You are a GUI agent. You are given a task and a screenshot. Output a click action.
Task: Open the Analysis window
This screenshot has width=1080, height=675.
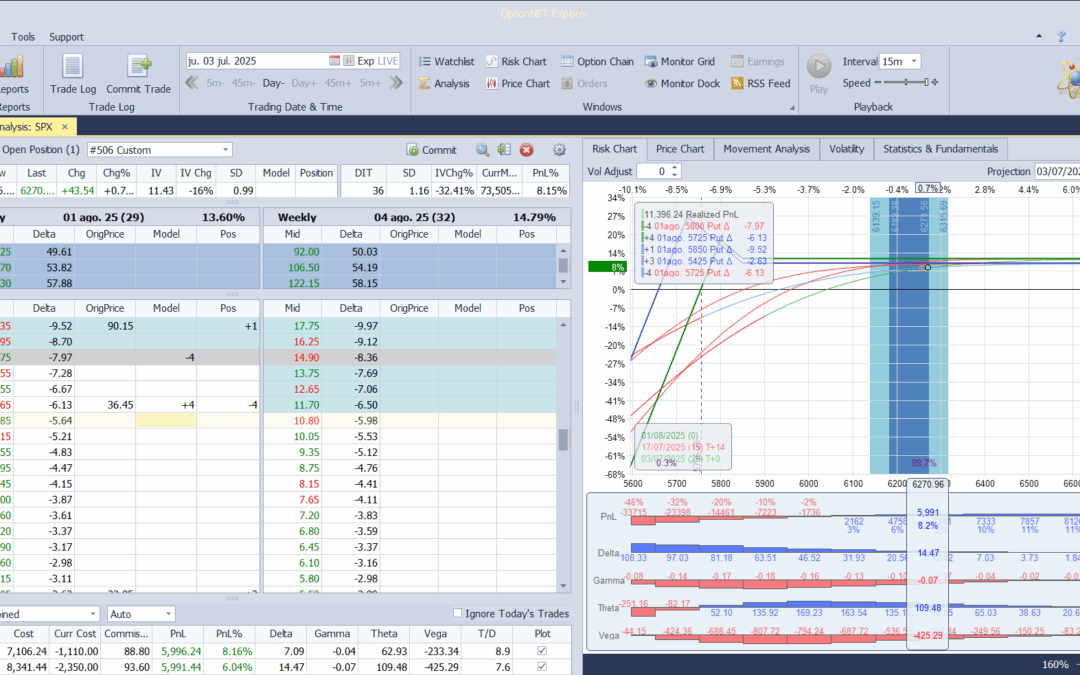(x=444, y=83)
